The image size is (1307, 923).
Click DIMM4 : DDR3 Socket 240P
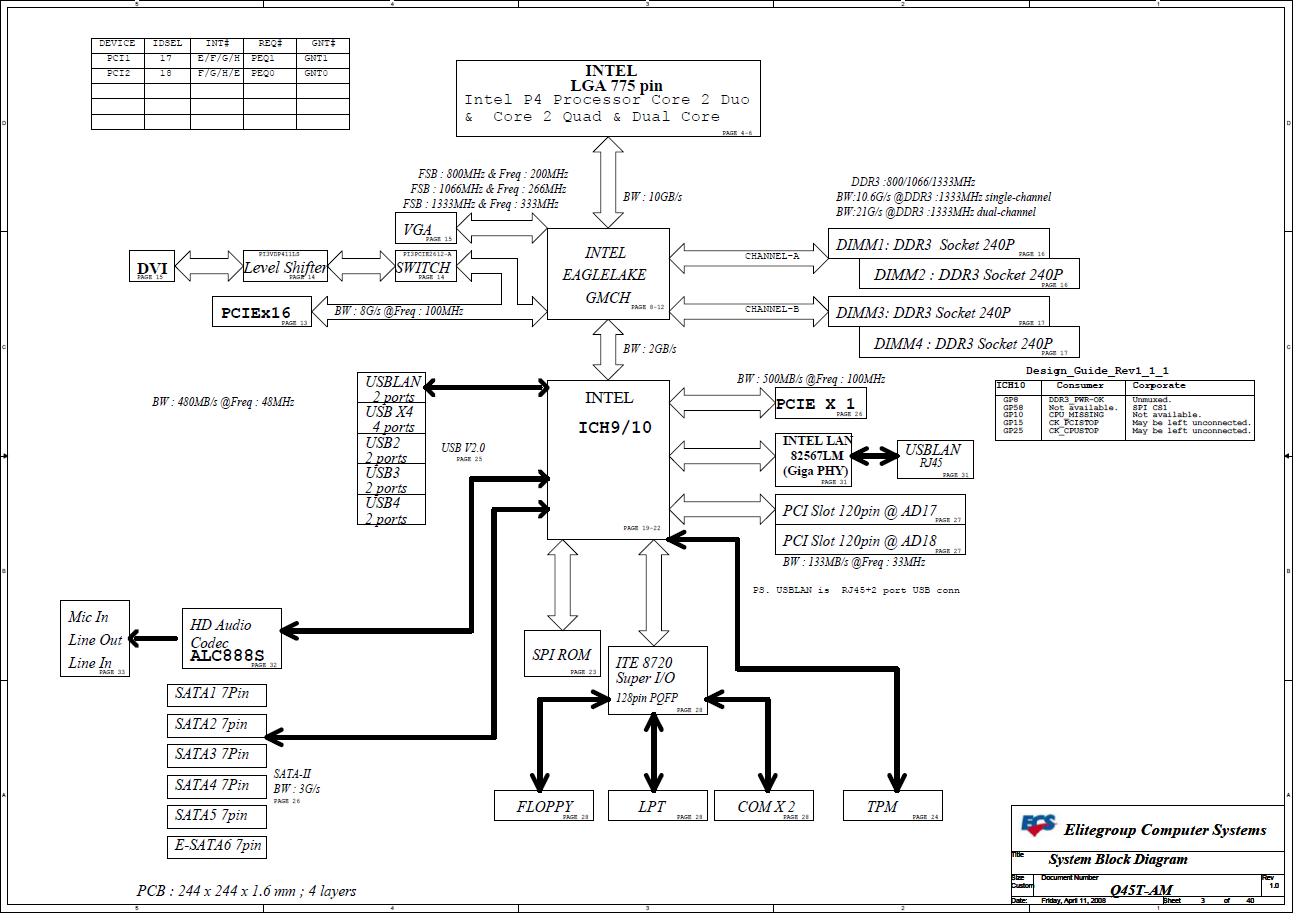click(969, 342)
